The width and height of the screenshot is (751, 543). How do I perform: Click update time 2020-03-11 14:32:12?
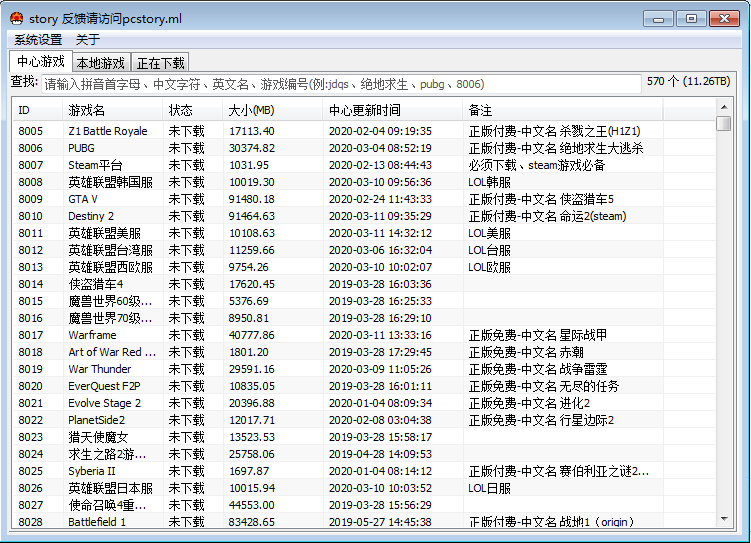click(x=380, y=233)
